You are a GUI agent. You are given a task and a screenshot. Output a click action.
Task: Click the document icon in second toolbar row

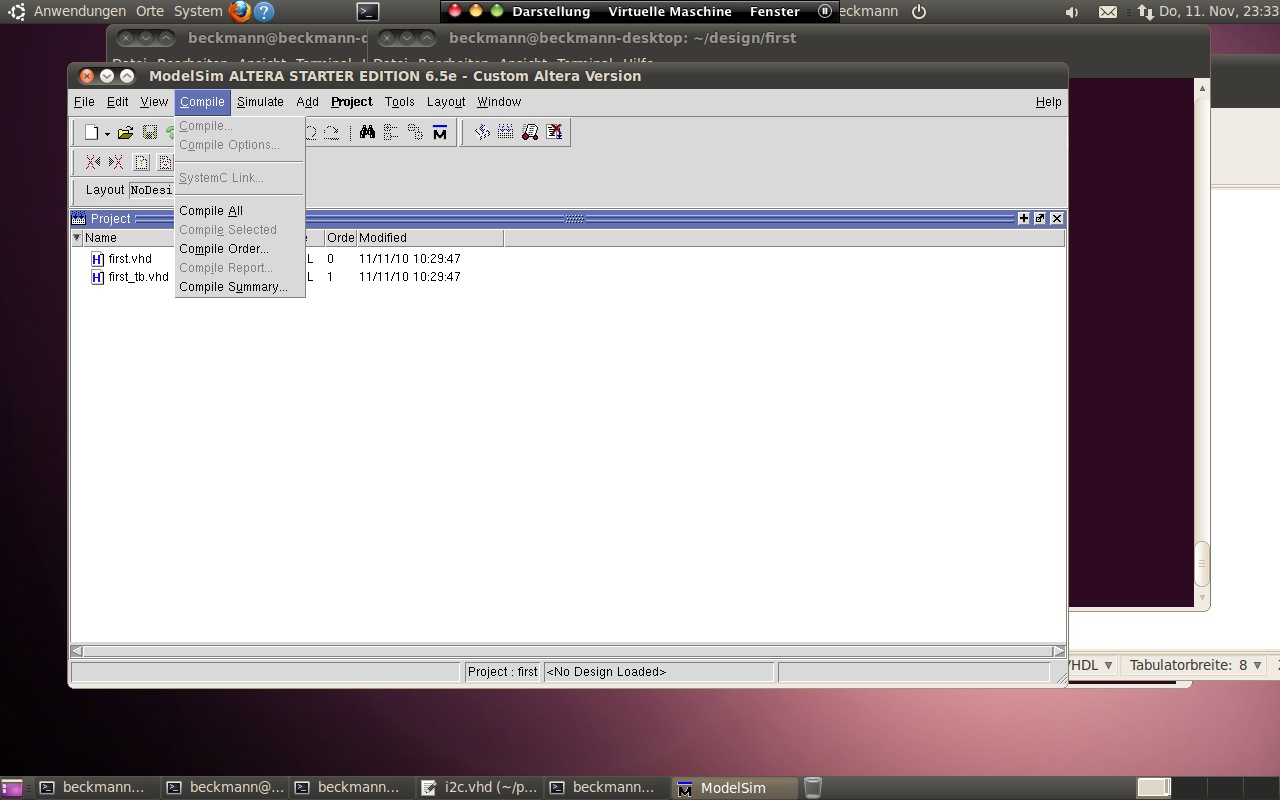(x=141, y=162)
